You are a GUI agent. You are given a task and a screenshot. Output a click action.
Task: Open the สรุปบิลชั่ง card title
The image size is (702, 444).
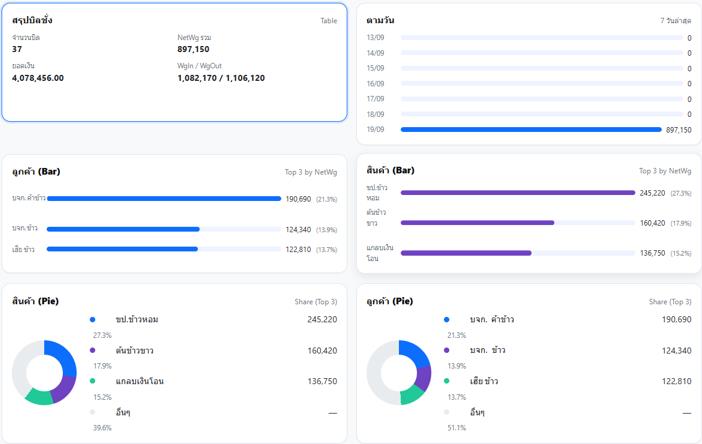(x=33, y=20)
